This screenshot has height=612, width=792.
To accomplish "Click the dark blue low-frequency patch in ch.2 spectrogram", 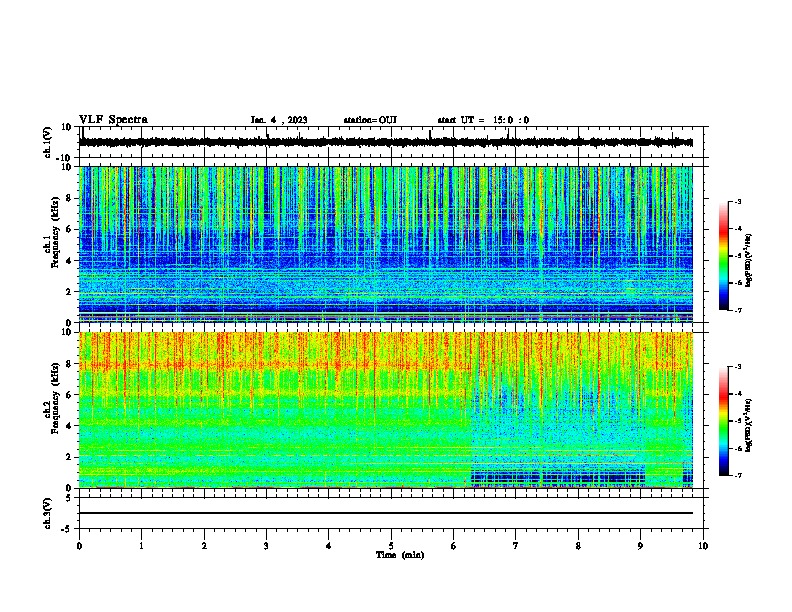I will pos(558,477).
